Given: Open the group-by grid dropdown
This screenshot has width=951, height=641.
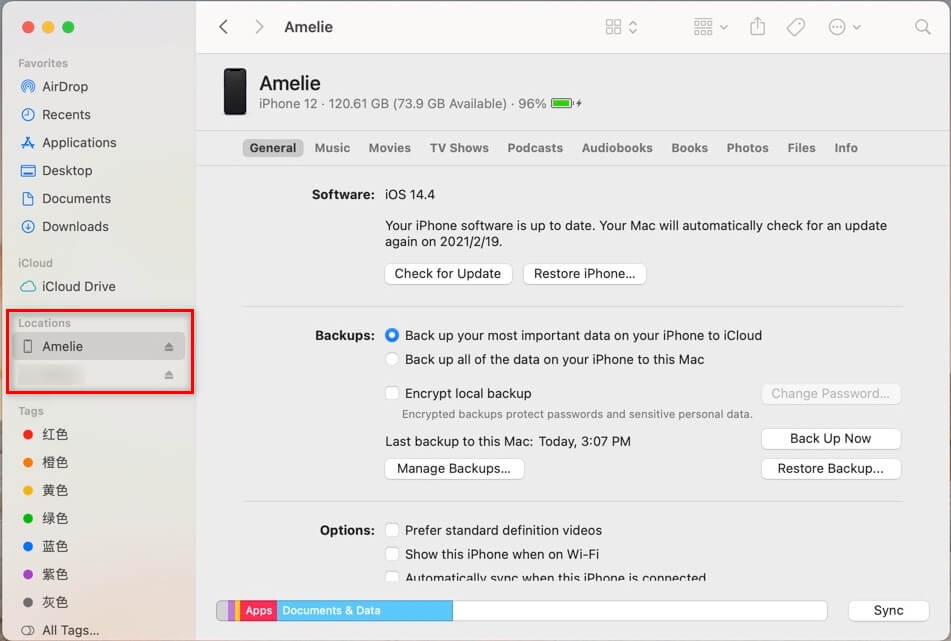Looking at the screenshot, I should pyautogui.click(x=710, y=27).
